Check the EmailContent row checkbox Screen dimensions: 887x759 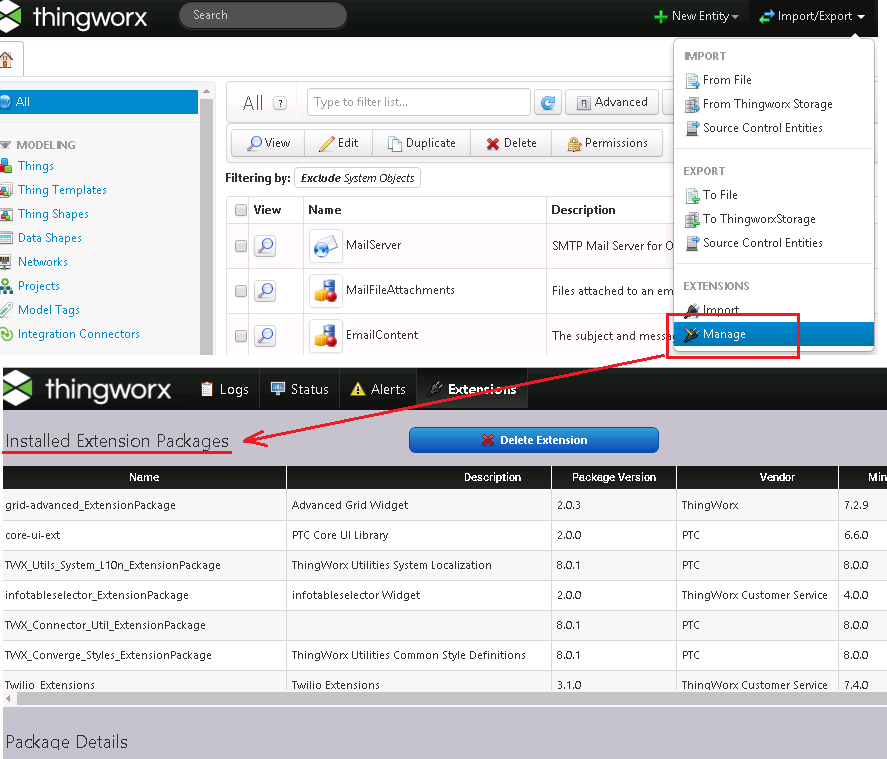[241, 335]
